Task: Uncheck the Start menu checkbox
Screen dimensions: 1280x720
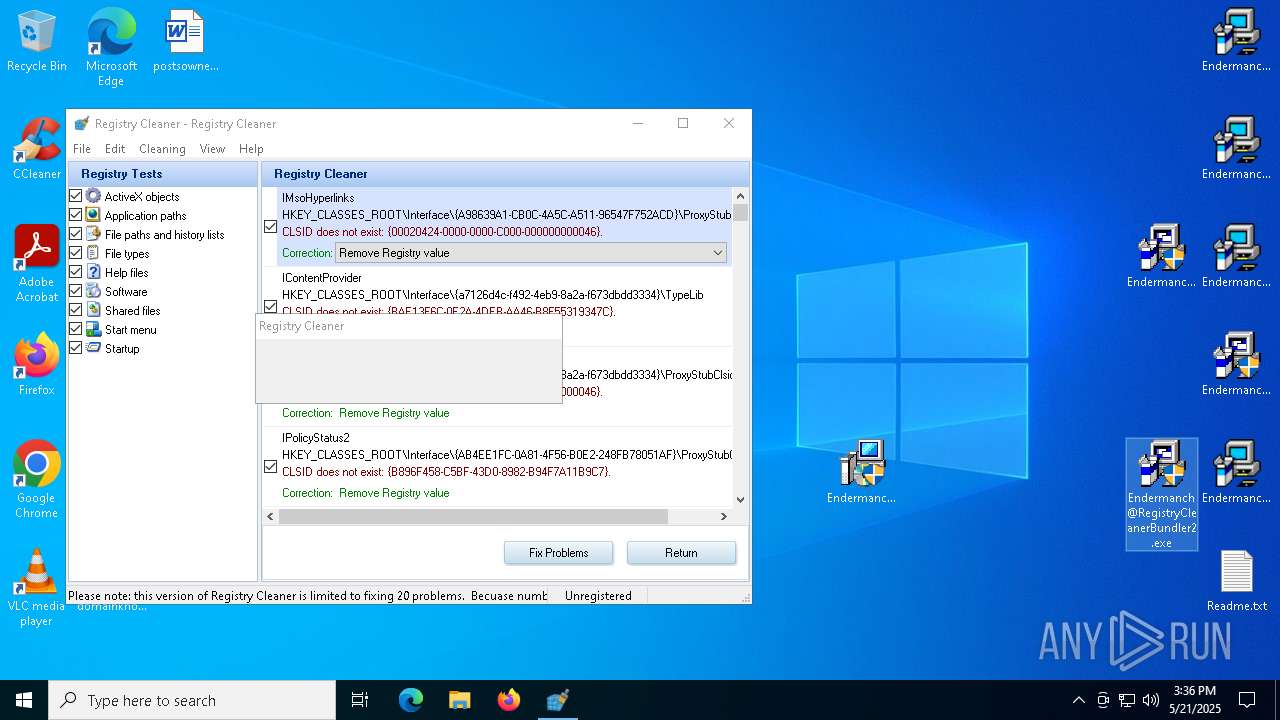Action: [x=76, y=329]
